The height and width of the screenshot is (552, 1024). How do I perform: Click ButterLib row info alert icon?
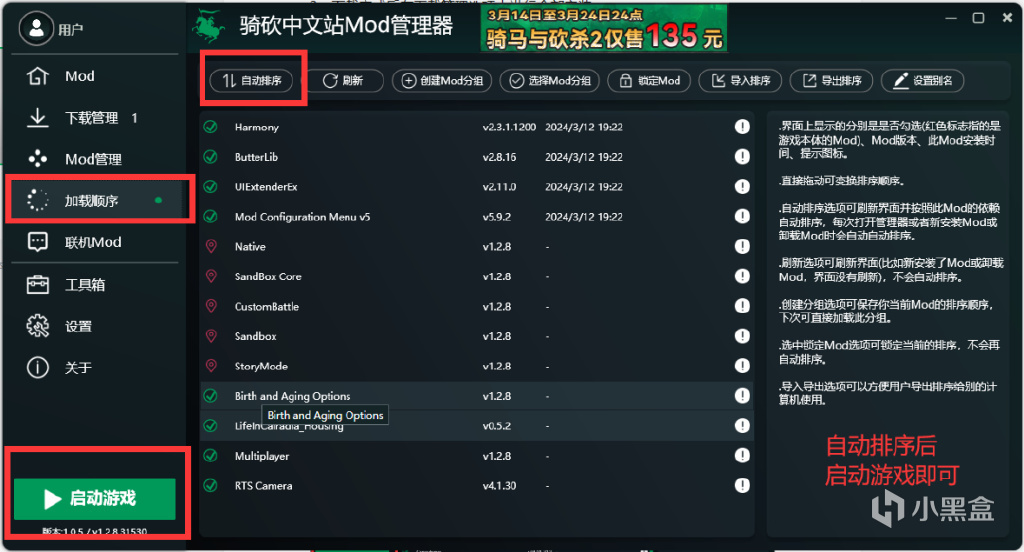tap(742, 157)
